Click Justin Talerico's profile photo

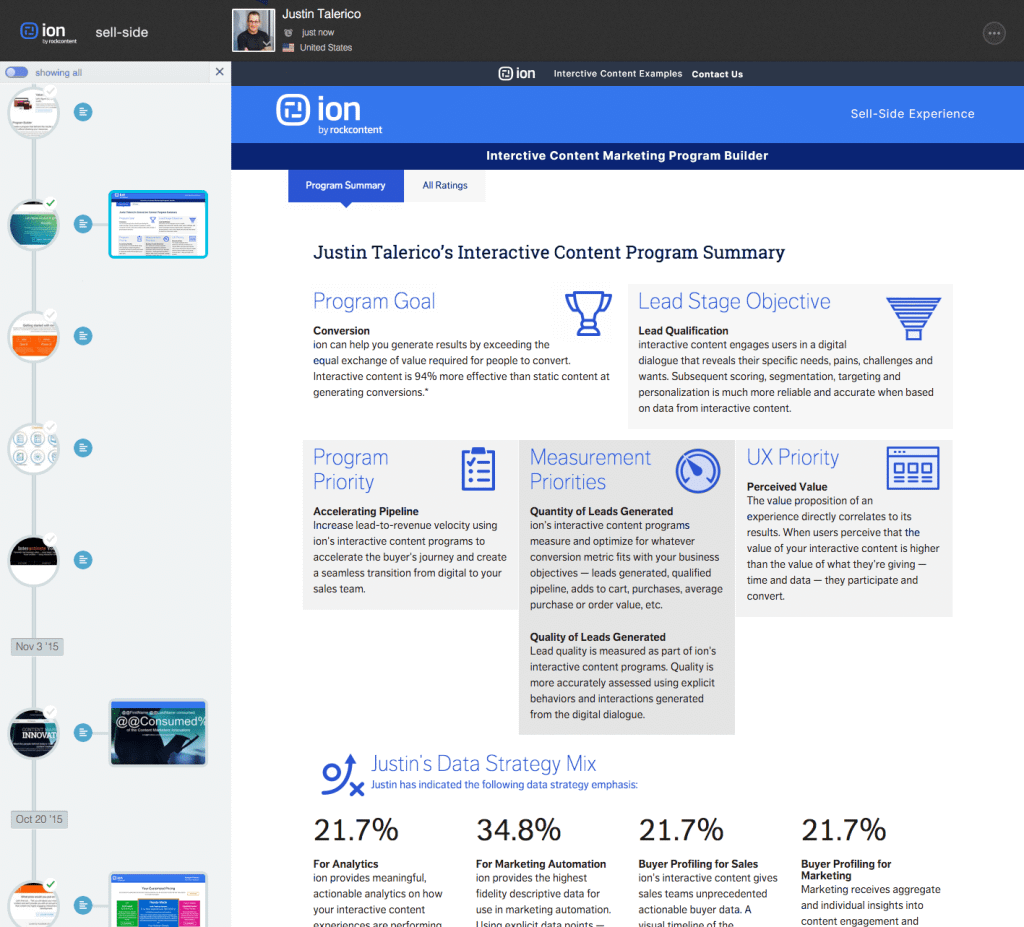(253, 31)
